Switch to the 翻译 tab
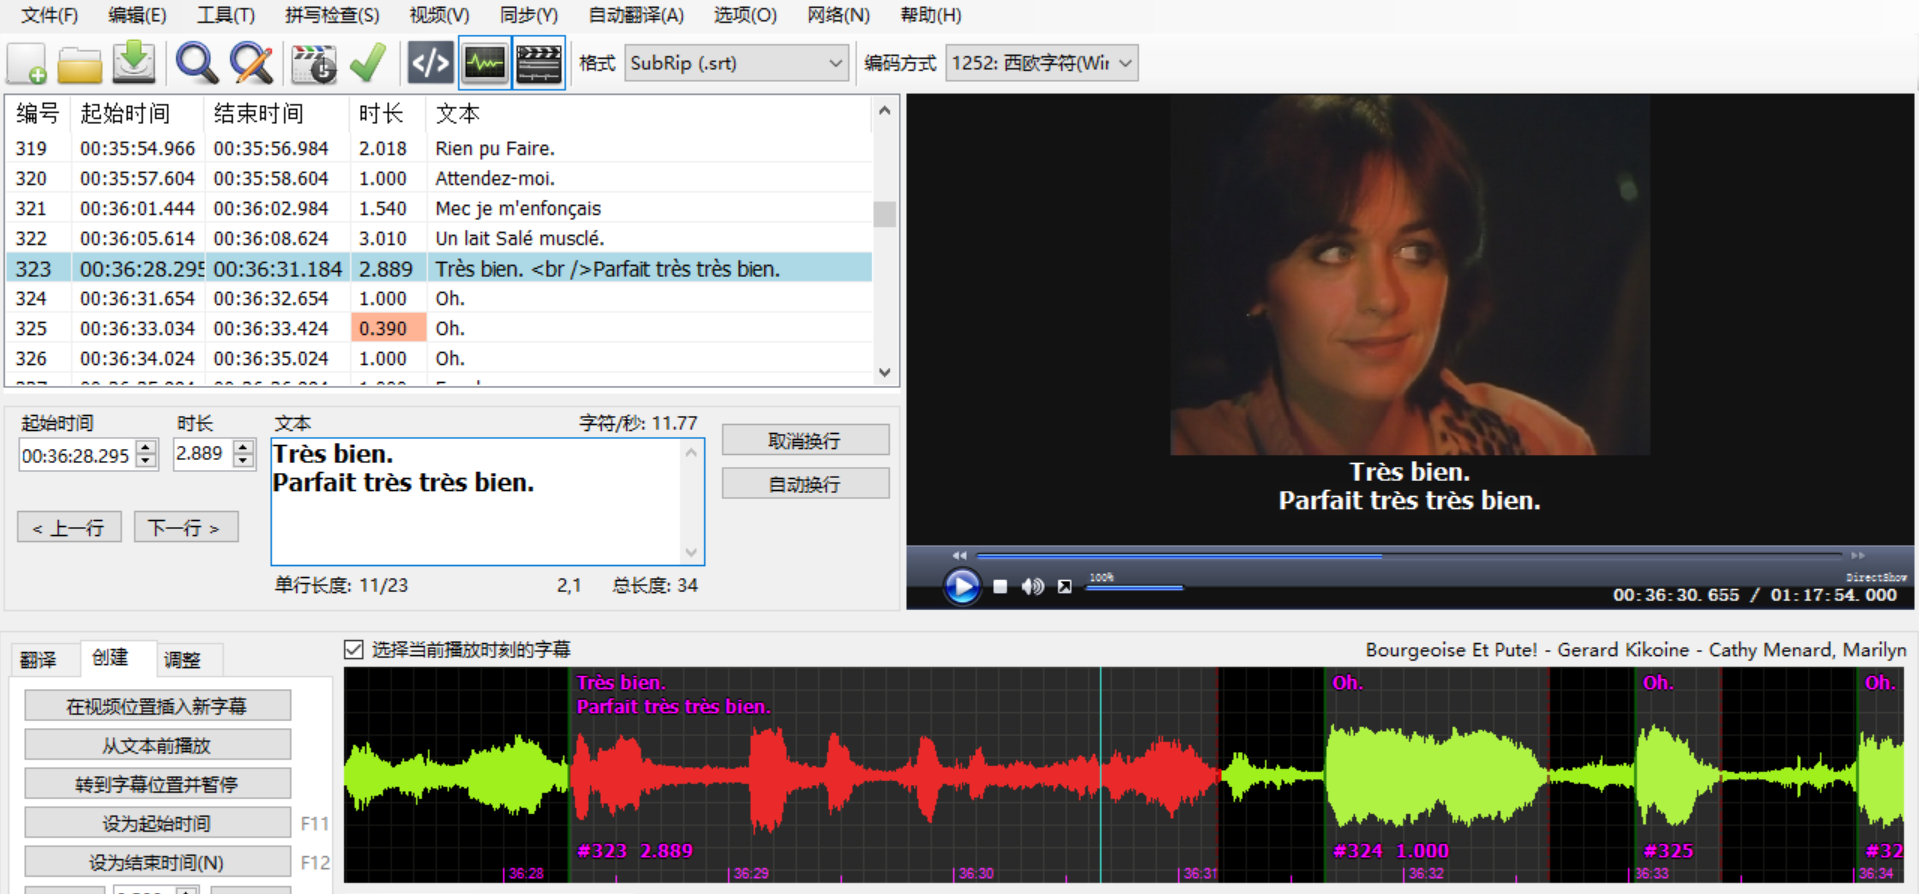The image size is (1919, 894). (38, 659)
